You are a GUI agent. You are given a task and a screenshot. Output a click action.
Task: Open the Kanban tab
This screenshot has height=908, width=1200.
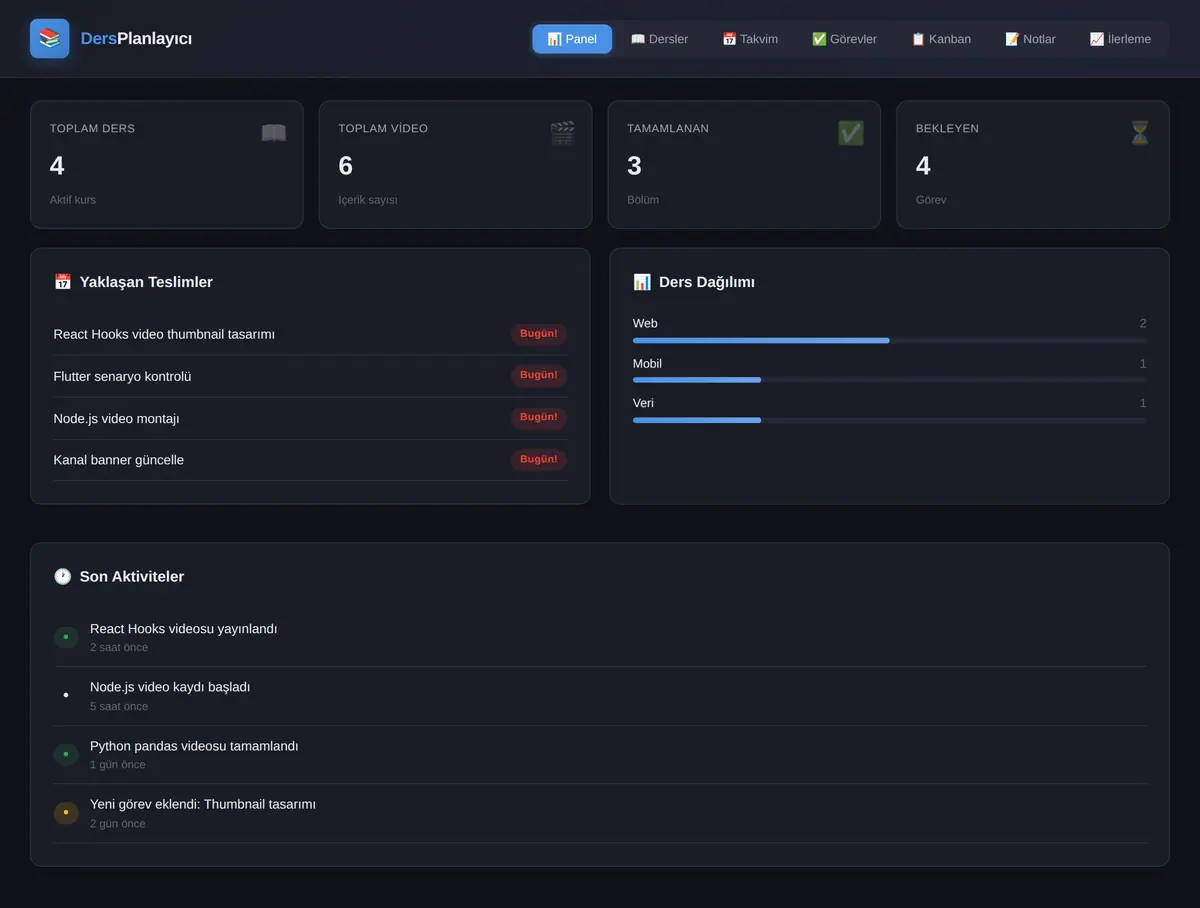tap(941, 39)
